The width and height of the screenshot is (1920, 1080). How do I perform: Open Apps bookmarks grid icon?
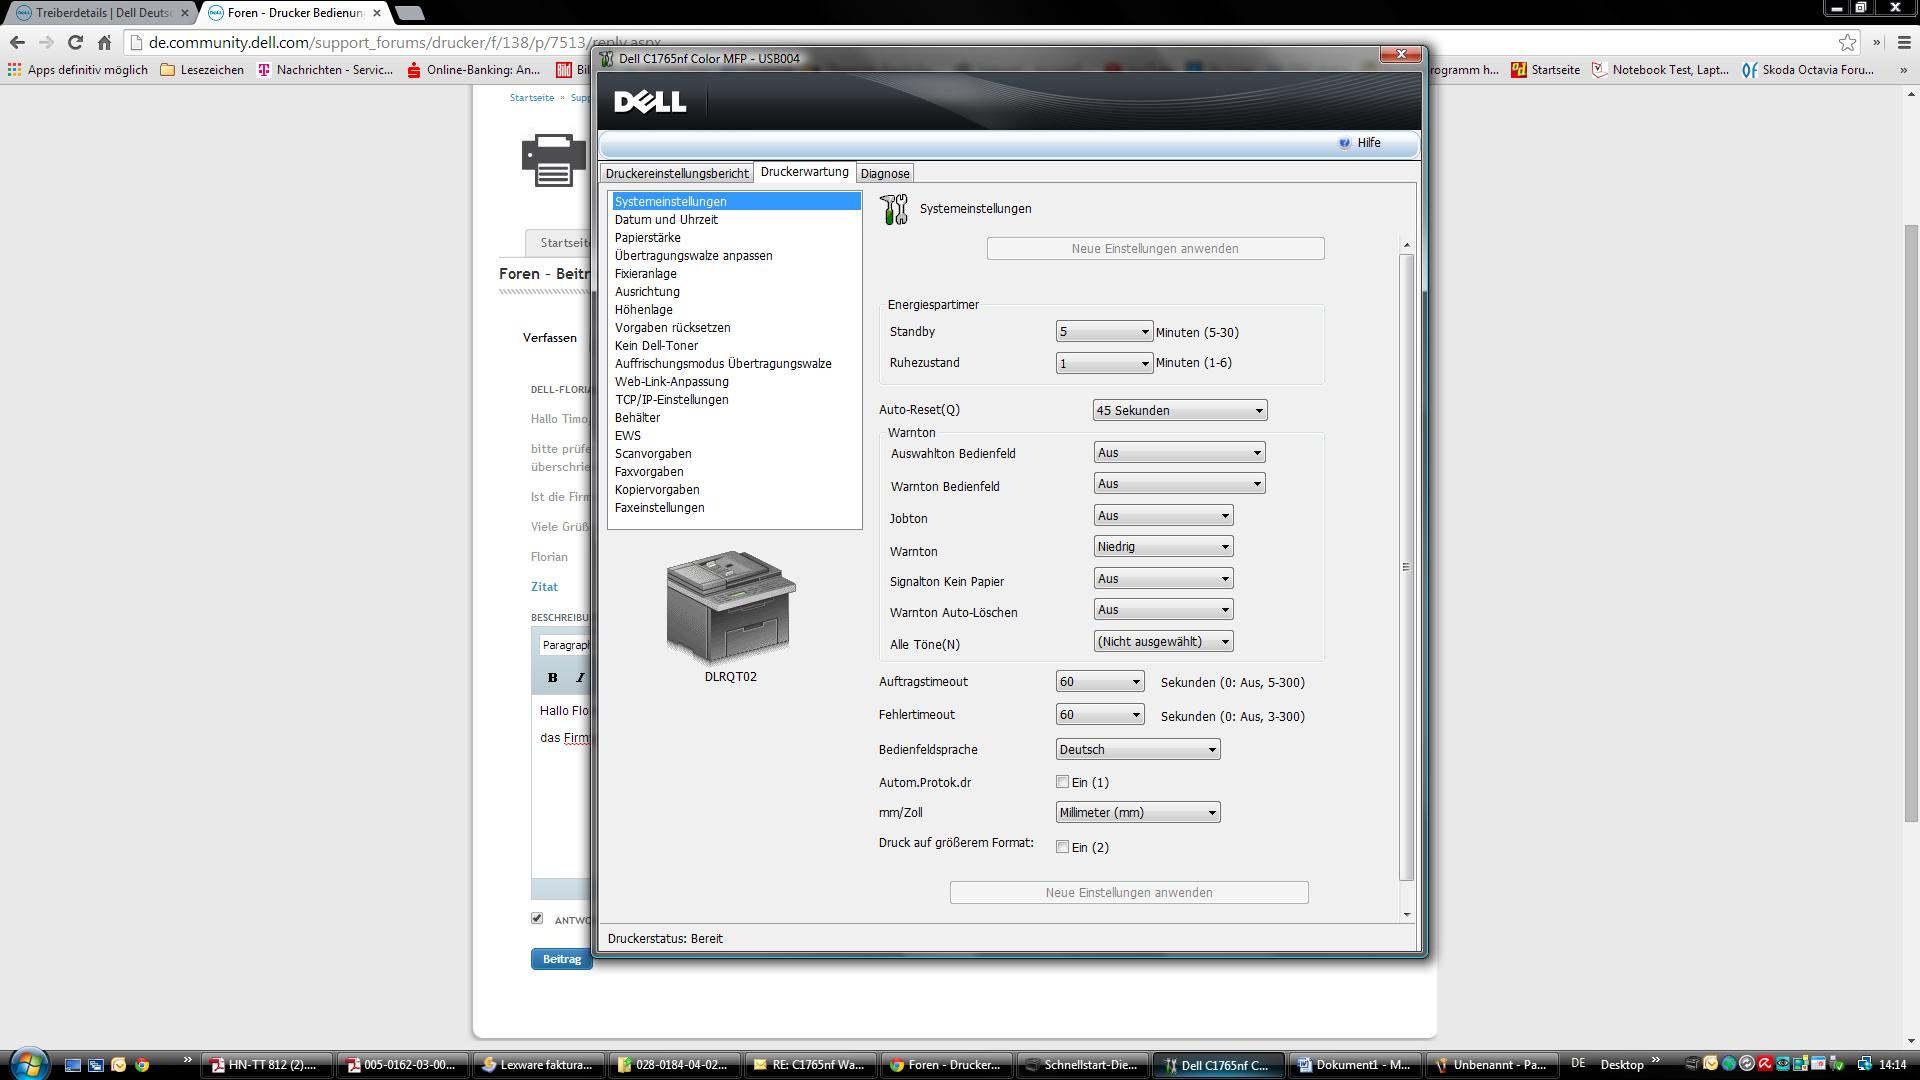(14, 70)
